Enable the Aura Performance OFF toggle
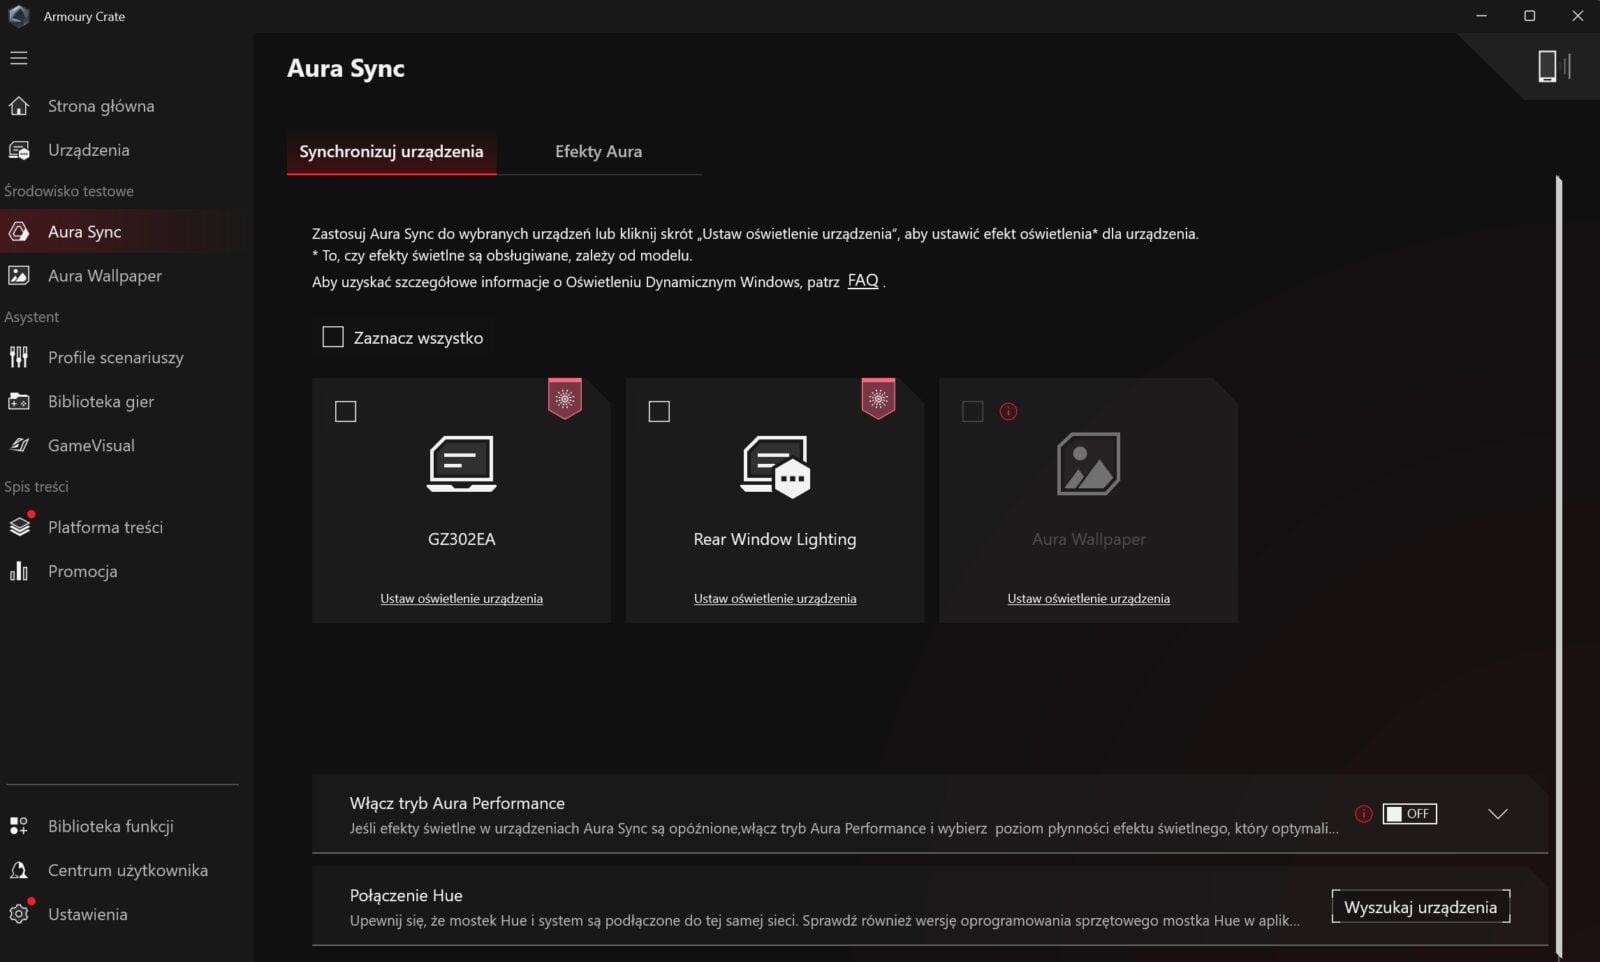This screenshot has height=962, width=1600. [x=1409, y=814]
